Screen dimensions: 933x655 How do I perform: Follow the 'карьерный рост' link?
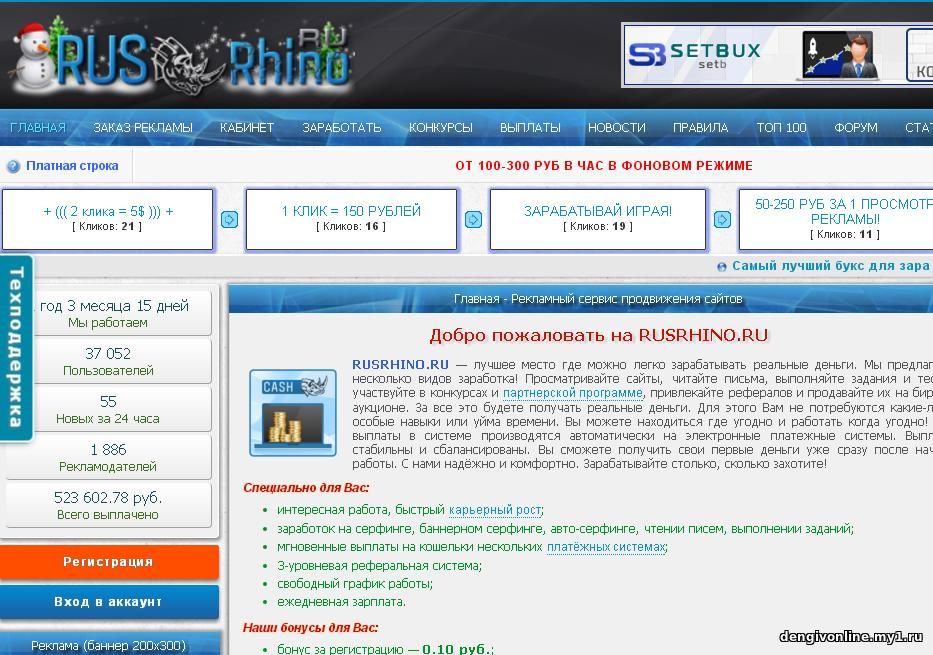[495, 510]
